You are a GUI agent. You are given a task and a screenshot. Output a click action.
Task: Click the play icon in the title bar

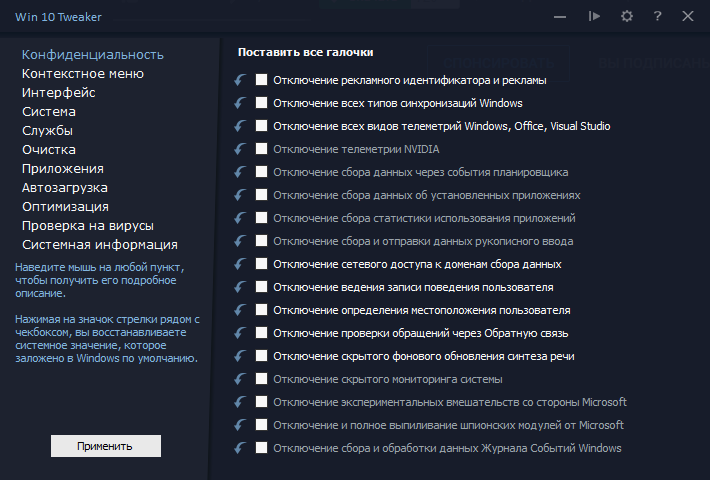(x=595, y=16)
